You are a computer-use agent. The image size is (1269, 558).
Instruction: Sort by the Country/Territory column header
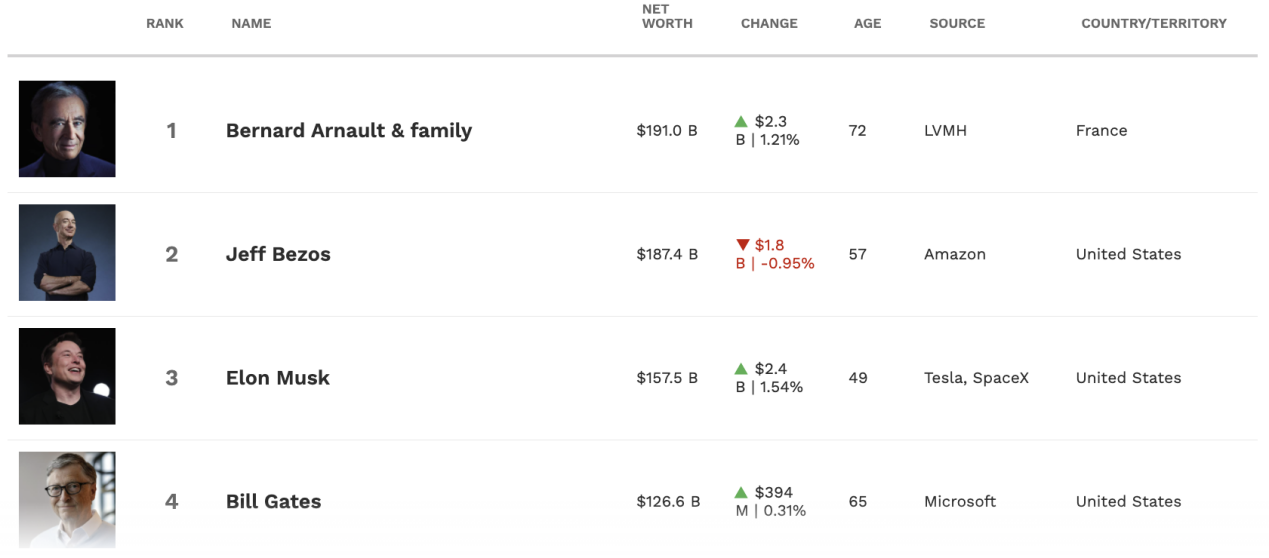click(x=1154, y=23)
